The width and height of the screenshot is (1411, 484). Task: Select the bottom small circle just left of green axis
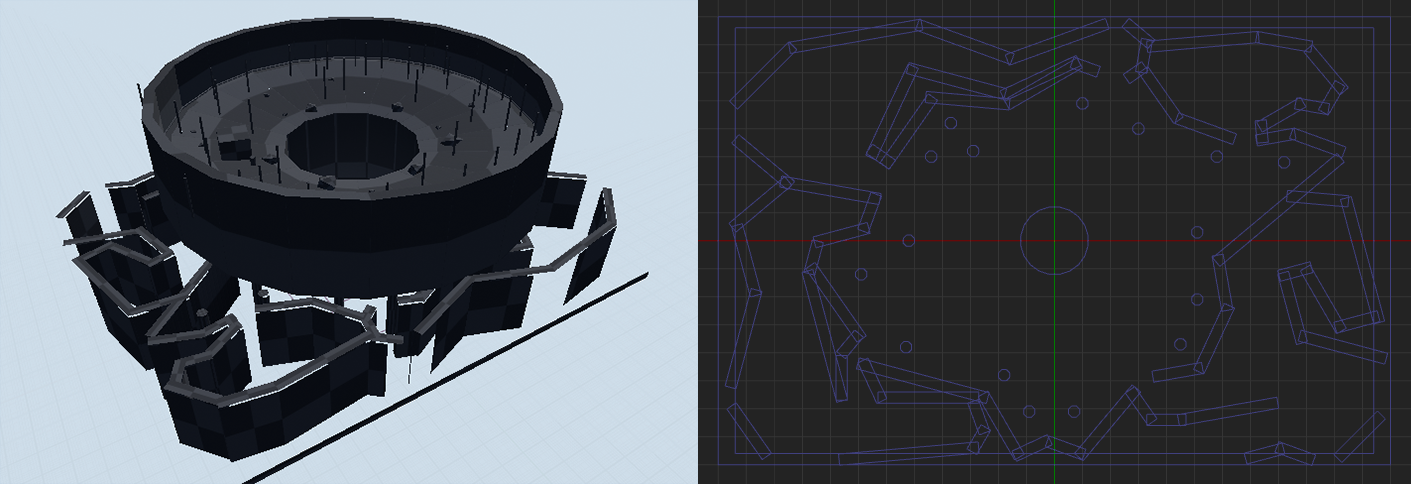tap(1029, 410)
